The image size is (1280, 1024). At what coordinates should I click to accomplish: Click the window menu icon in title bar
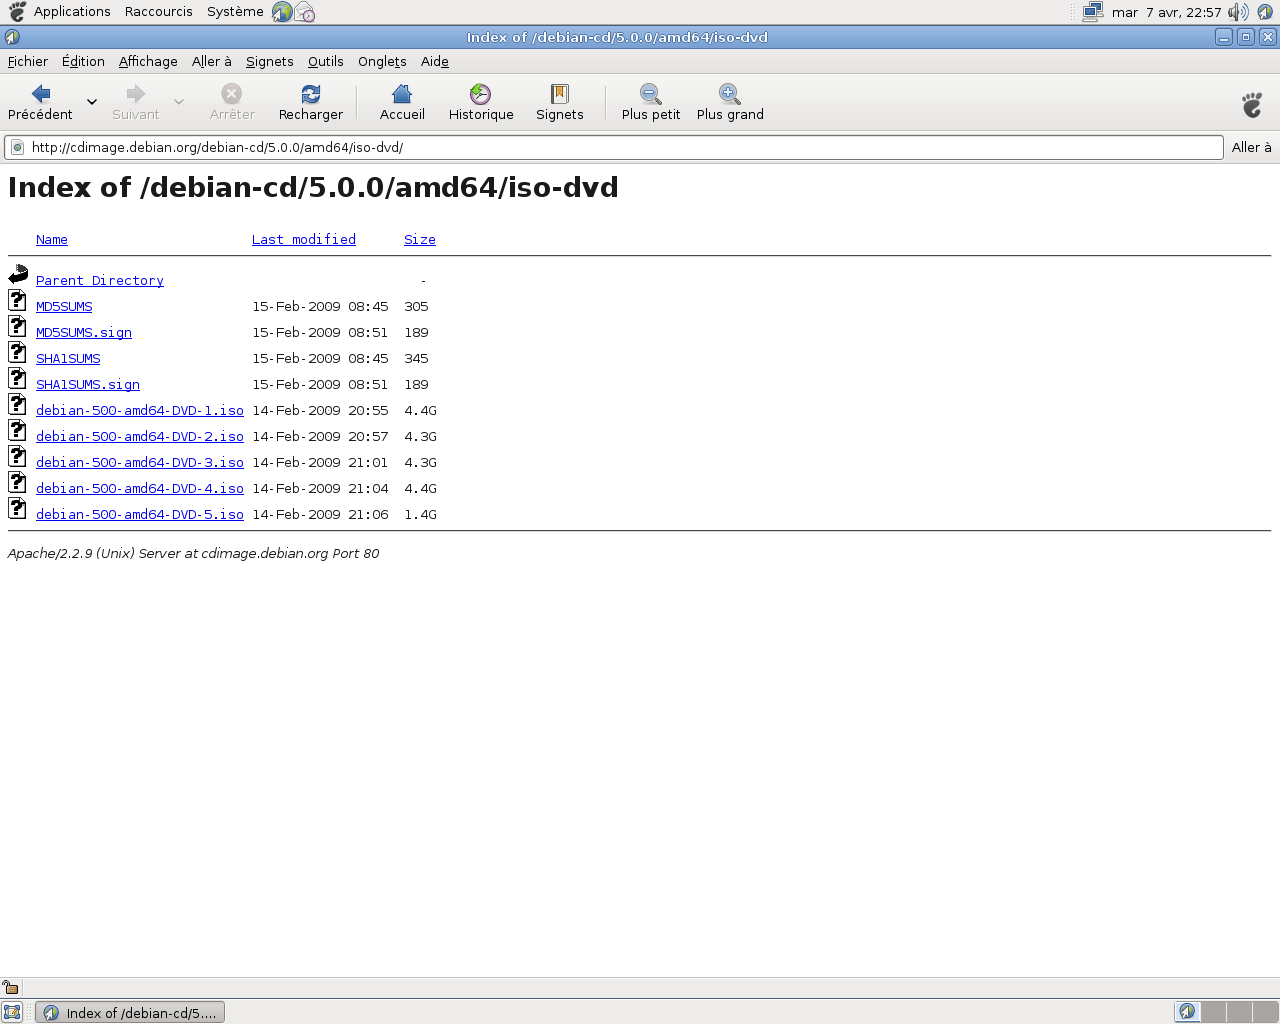click(x=12, y=37)
